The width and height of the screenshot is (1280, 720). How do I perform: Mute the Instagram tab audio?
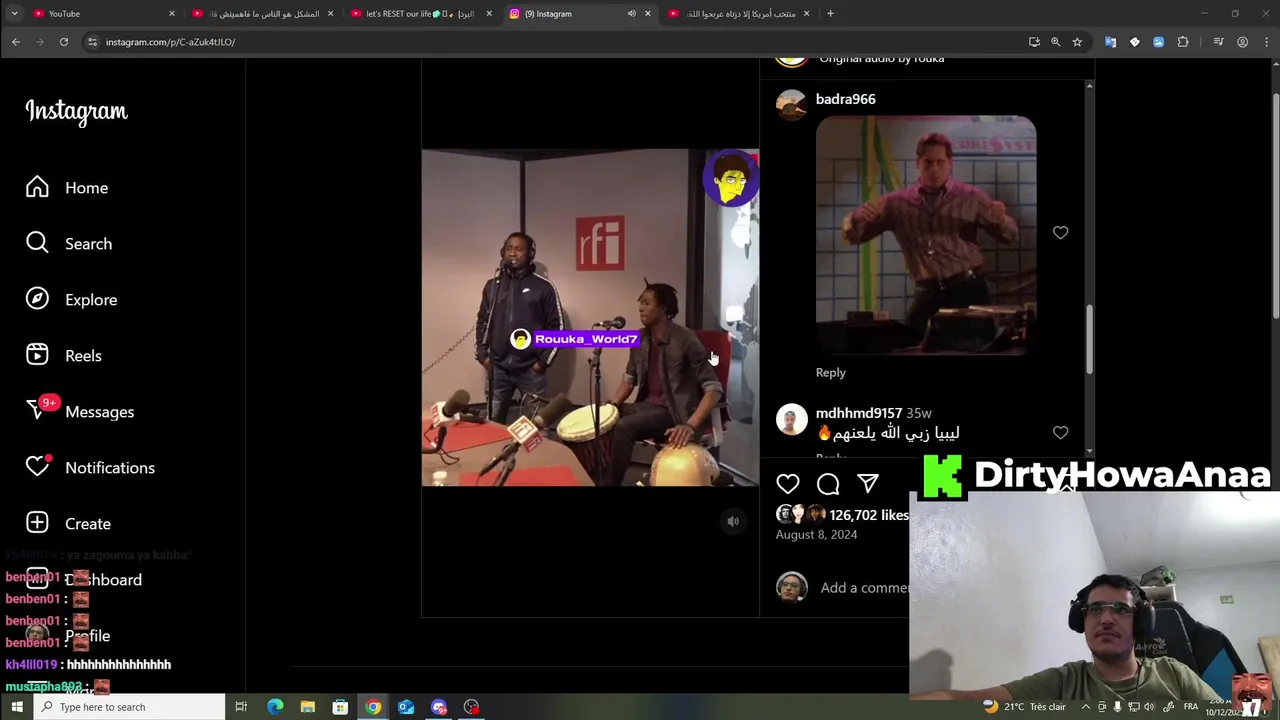(x=631, y=14)
